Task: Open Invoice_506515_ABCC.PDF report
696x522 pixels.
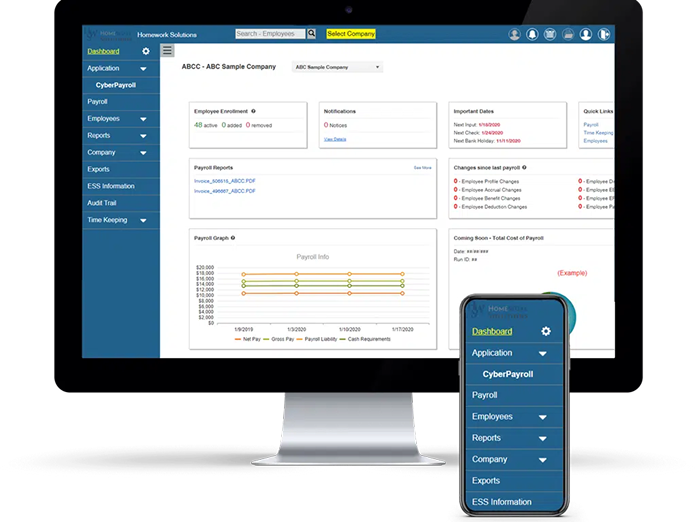Action: [225, 181]
